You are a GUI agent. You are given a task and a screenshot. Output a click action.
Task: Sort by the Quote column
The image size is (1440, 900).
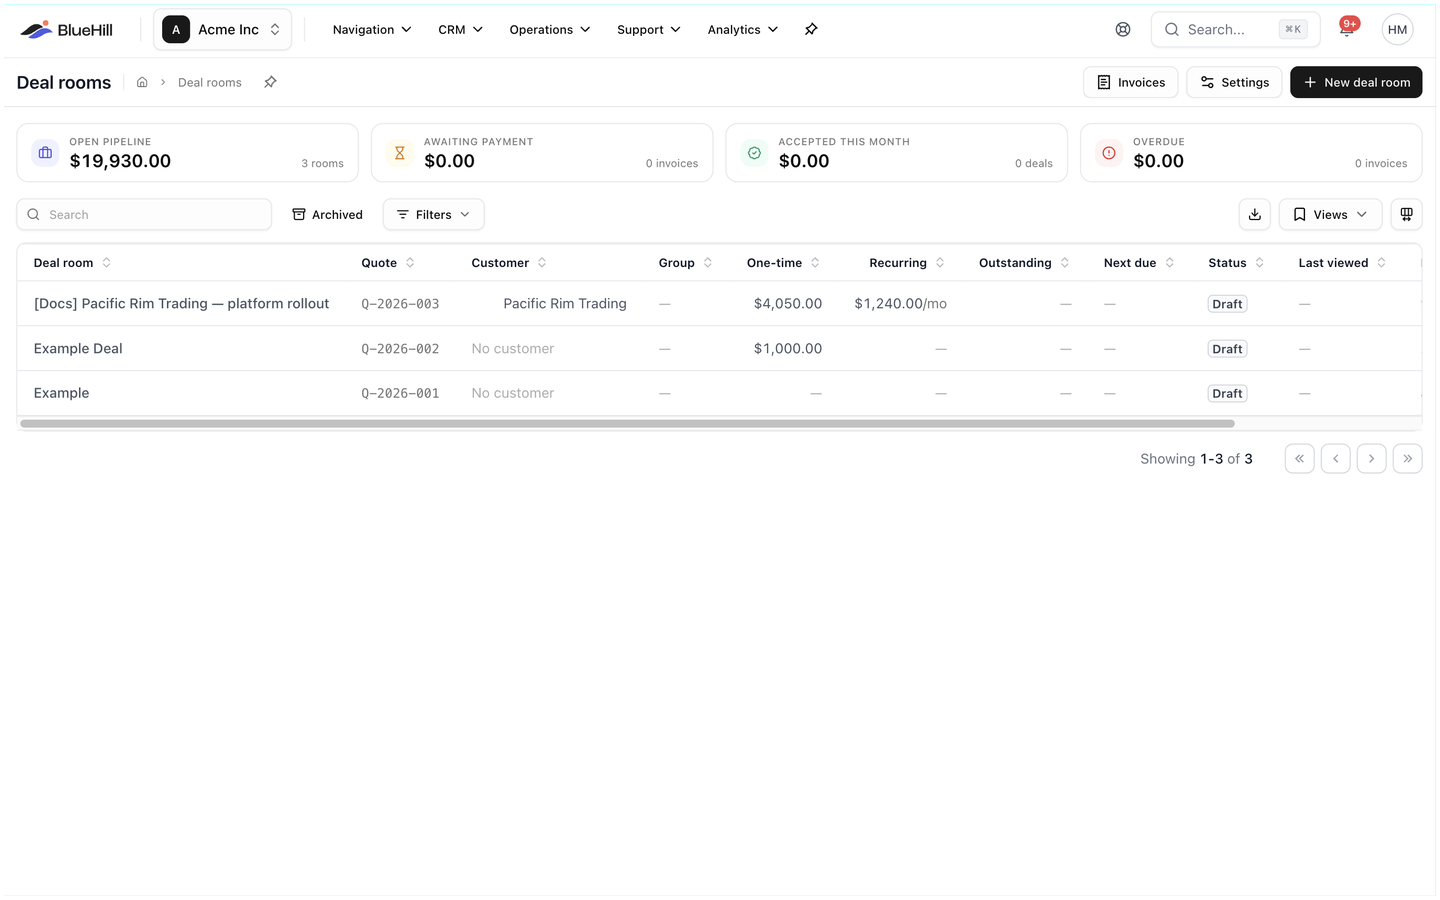click(388, 263)
